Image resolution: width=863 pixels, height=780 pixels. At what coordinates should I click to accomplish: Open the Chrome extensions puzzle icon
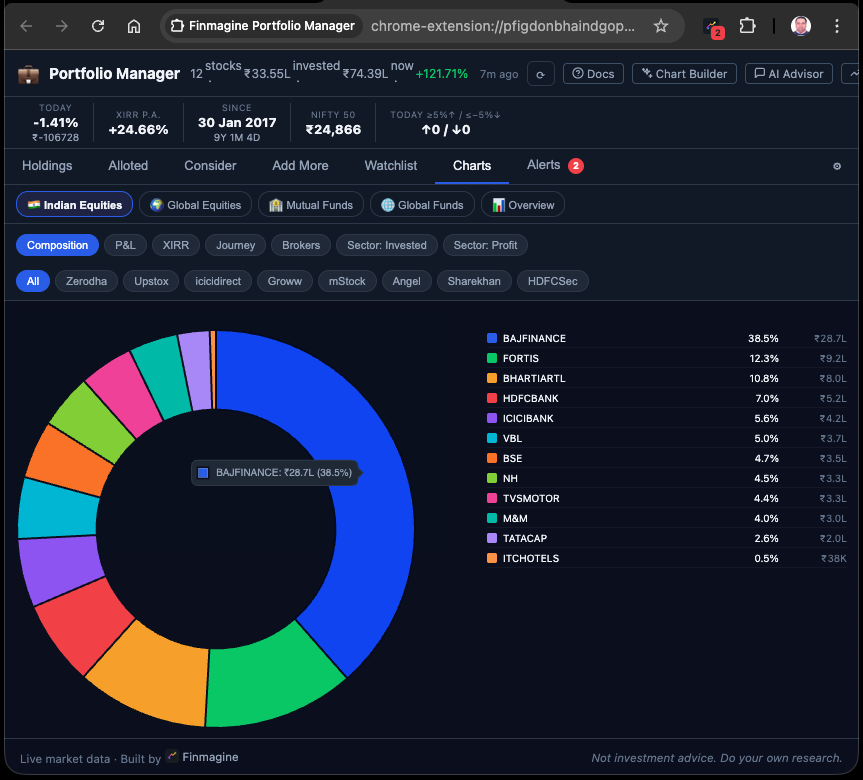(x=747, y=26)
